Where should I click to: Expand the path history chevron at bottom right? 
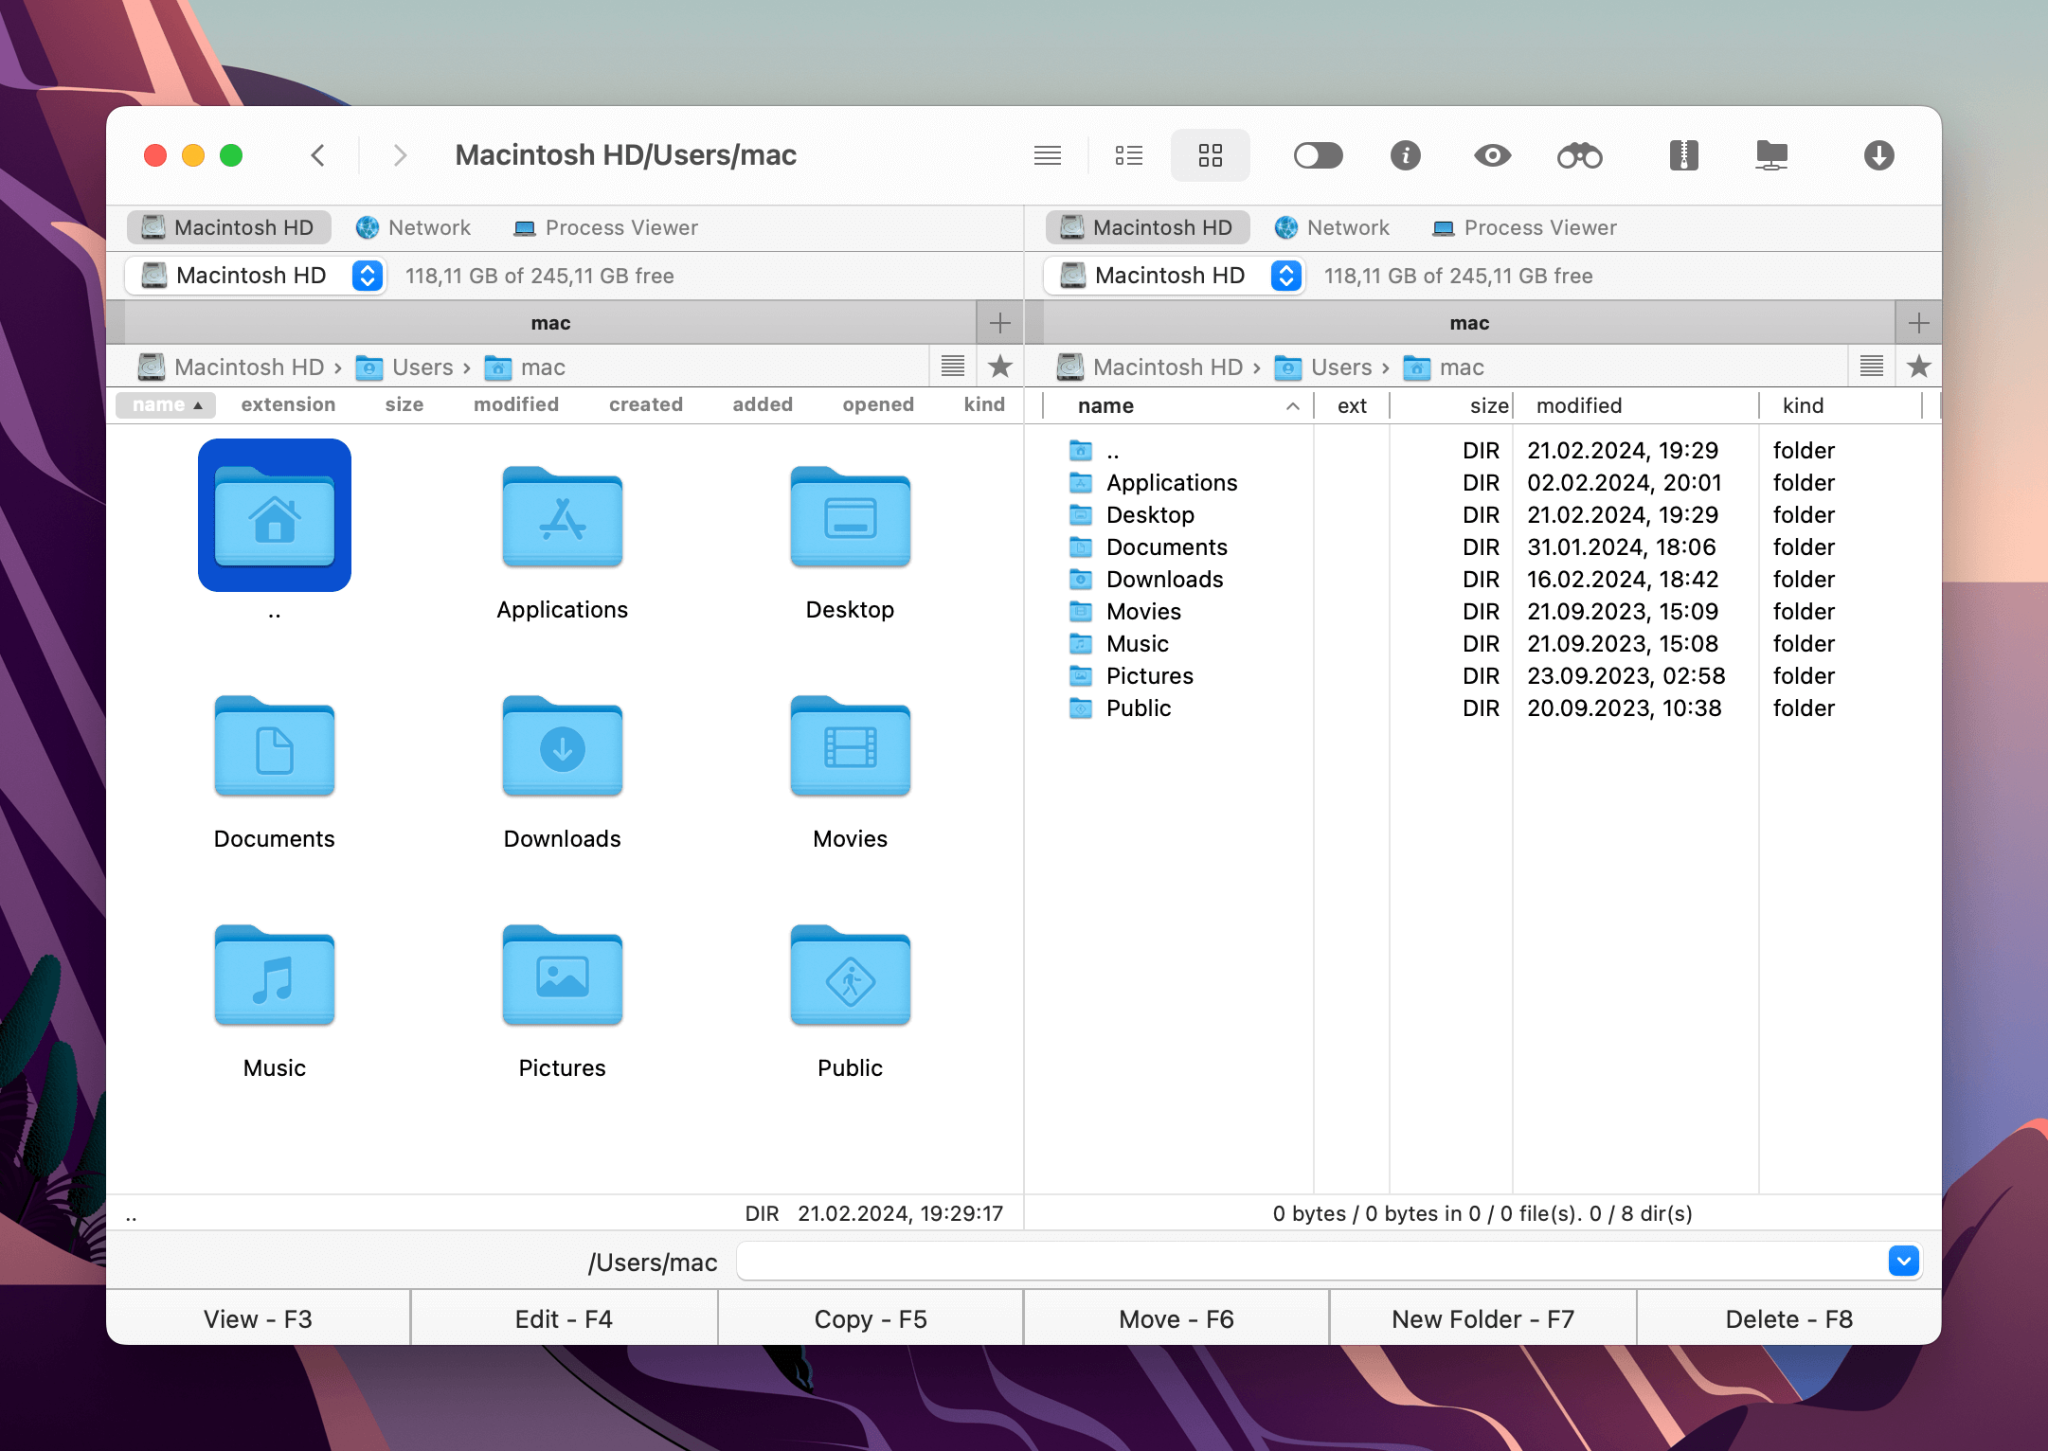1903,1261
